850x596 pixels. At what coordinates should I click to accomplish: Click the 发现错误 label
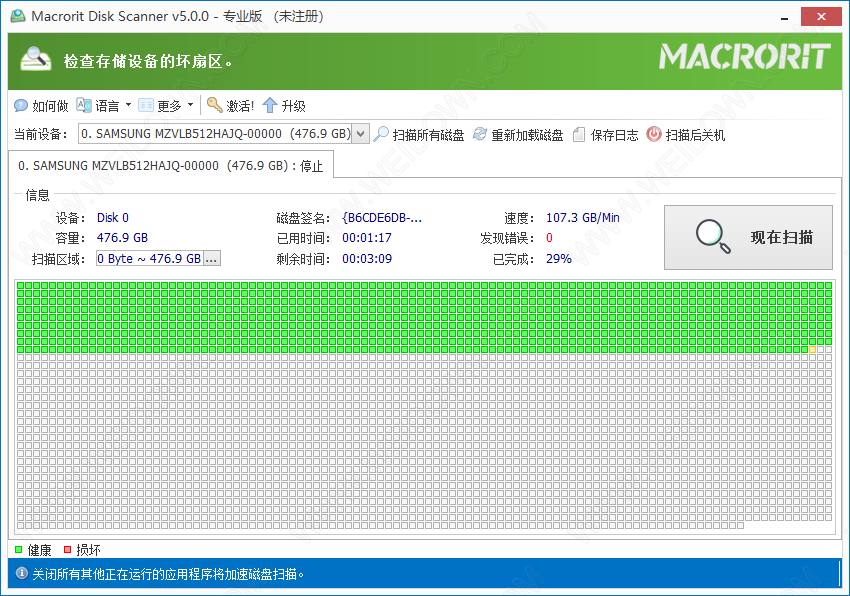tap(507, 238)
